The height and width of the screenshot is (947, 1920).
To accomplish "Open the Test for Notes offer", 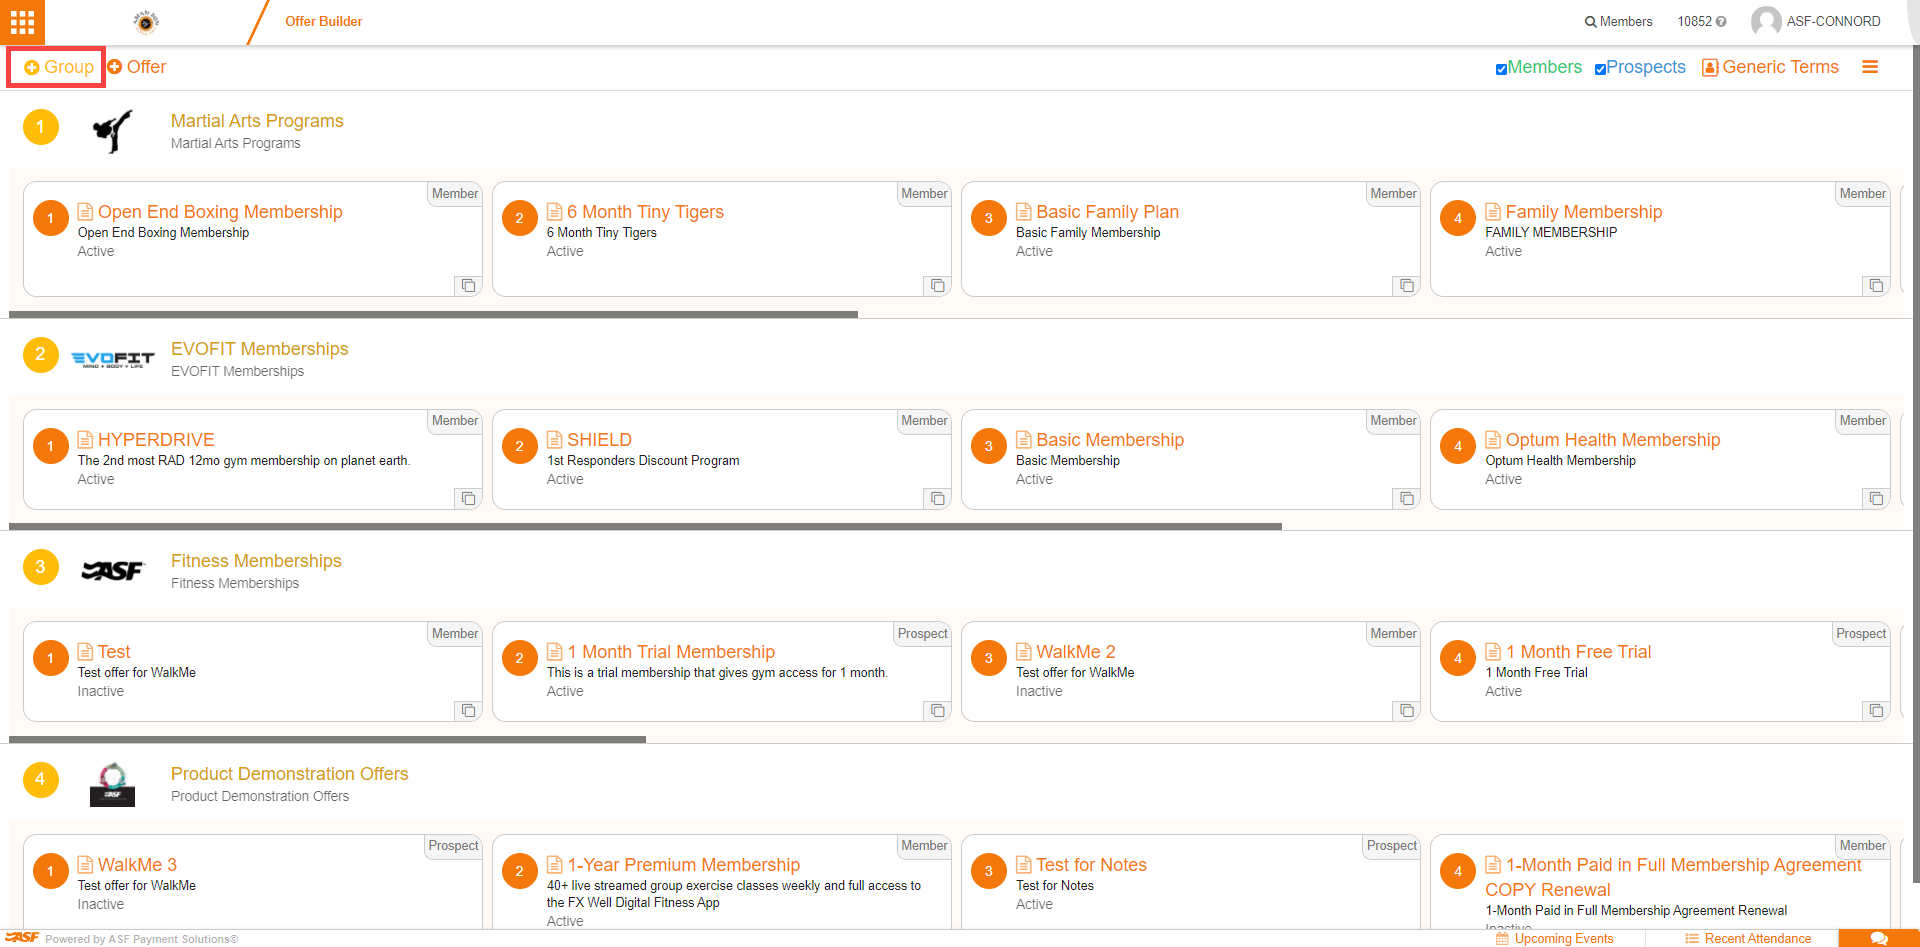I will pyautogui.click(x=1091, y=865).
